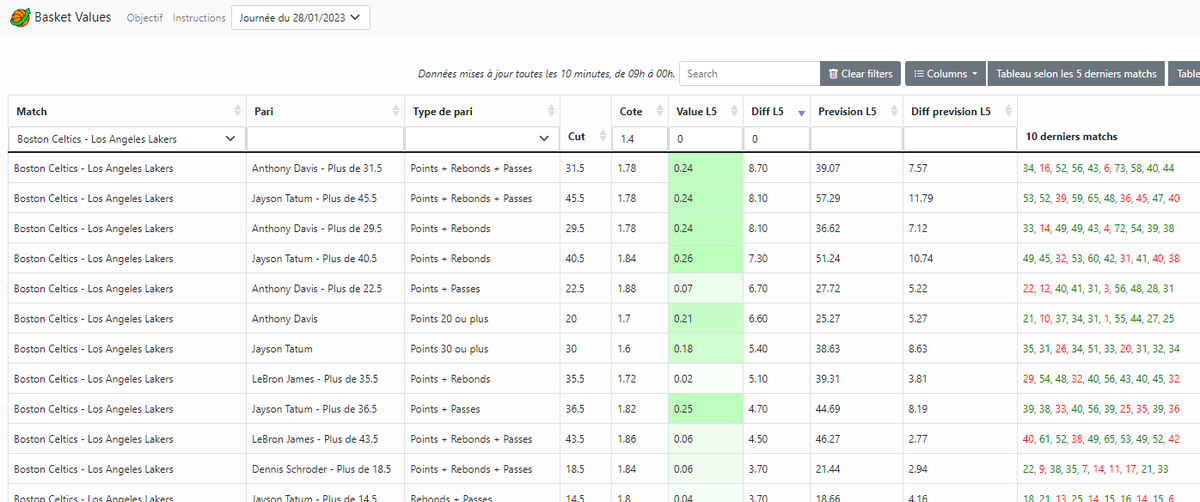
Task: Sort by the Pari column arrows
Action: pos(395,111)
